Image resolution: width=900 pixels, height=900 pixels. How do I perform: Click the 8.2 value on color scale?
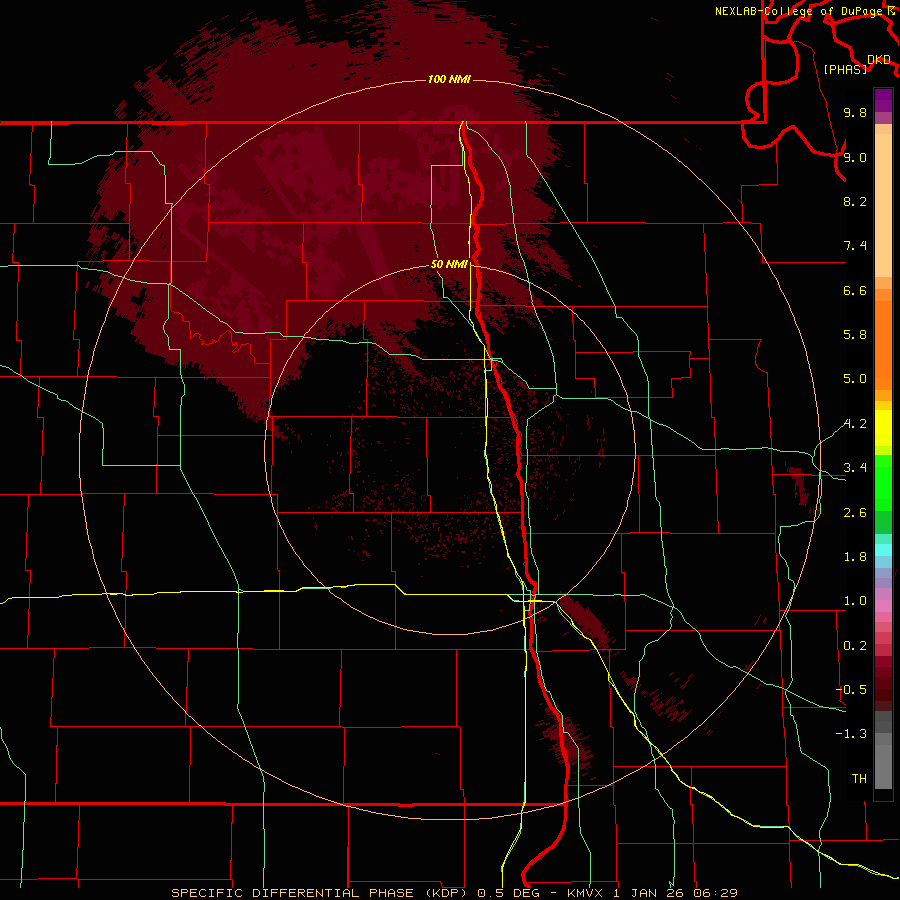pos(855,201)
